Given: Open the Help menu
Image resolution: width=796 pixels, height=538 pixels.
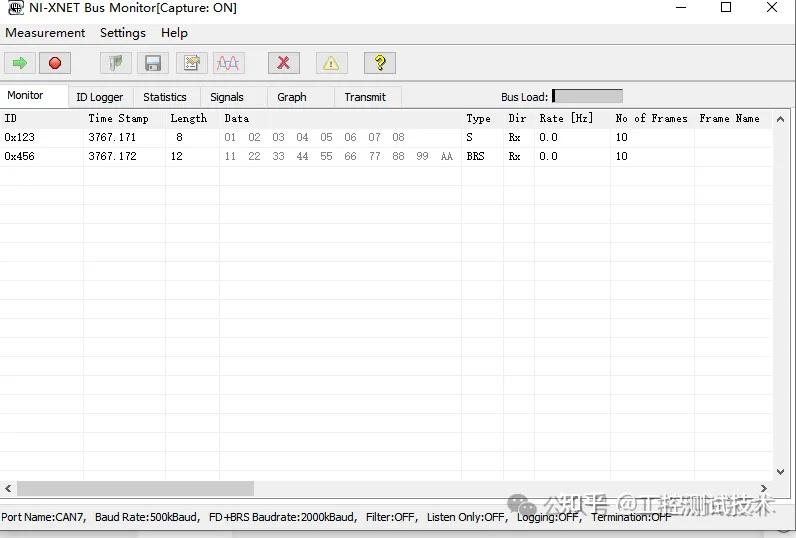Looking at the screenshot, I should point(174,33).
